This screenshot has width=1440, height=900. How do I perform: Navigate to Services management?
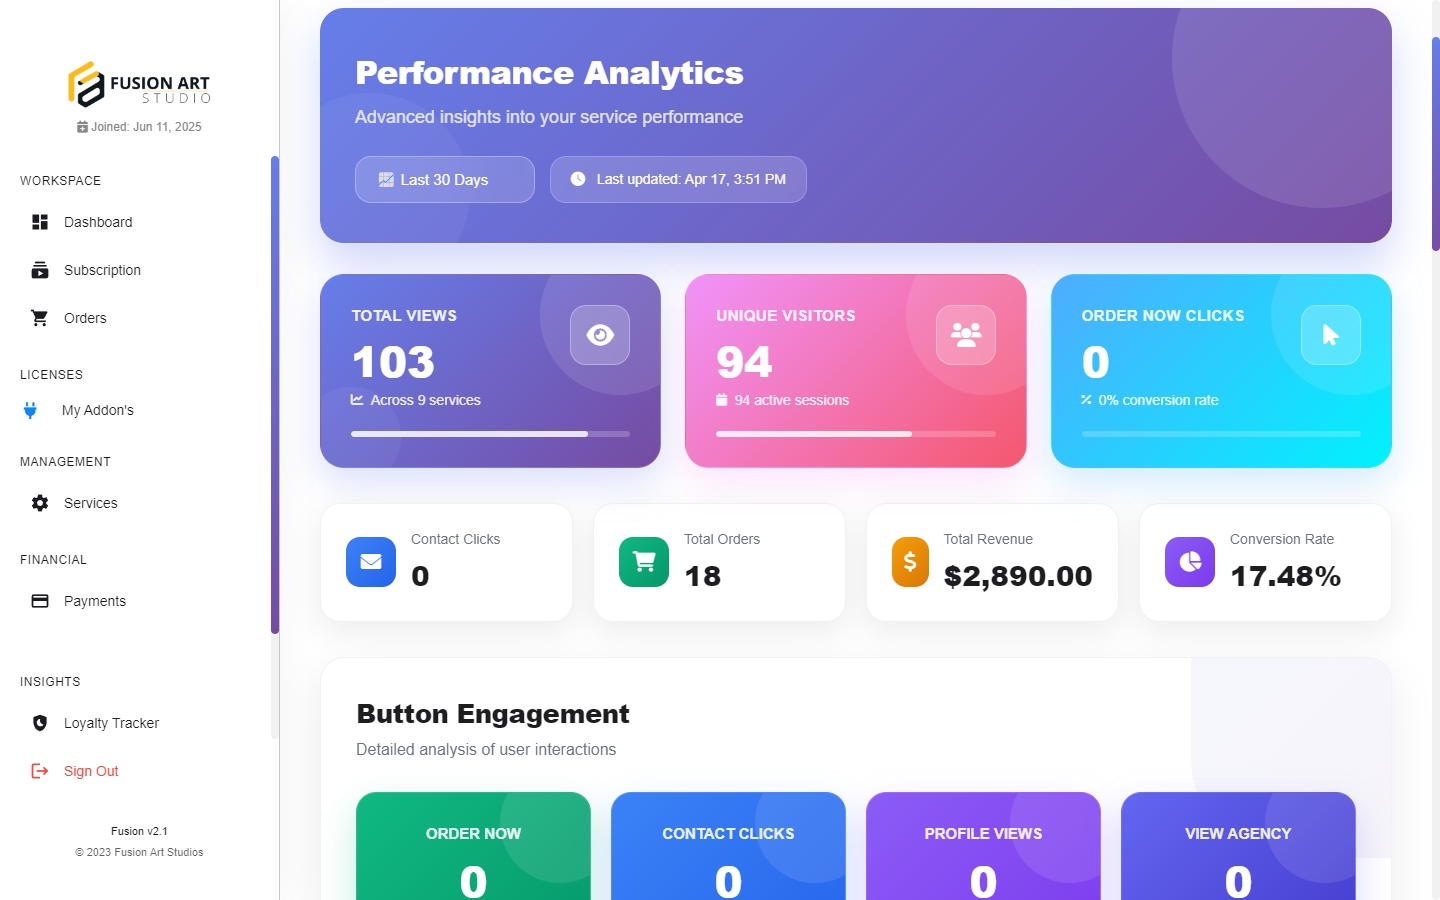pos(90,503)
